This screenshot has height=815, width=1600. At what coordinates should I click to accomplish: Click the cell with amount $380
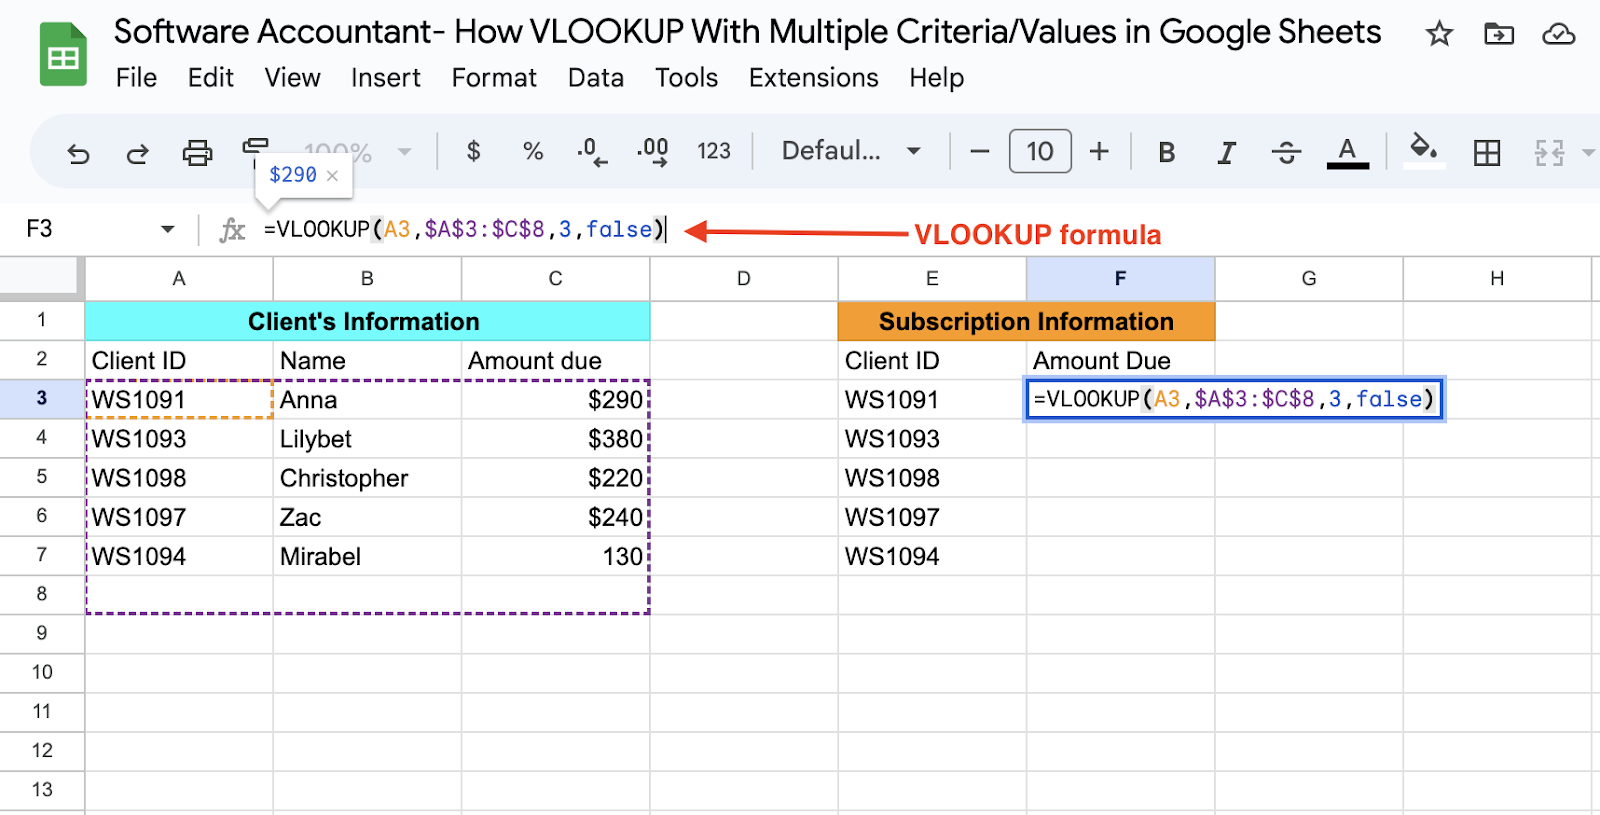(555, 439)
